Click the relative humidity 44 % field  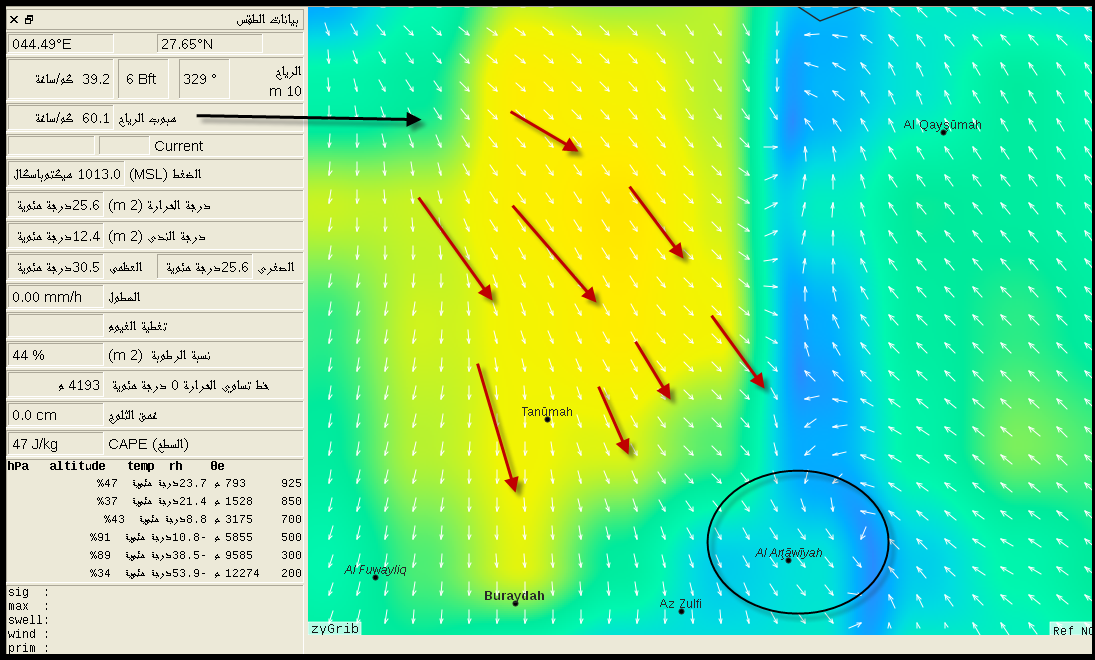(x=56, y=355)
